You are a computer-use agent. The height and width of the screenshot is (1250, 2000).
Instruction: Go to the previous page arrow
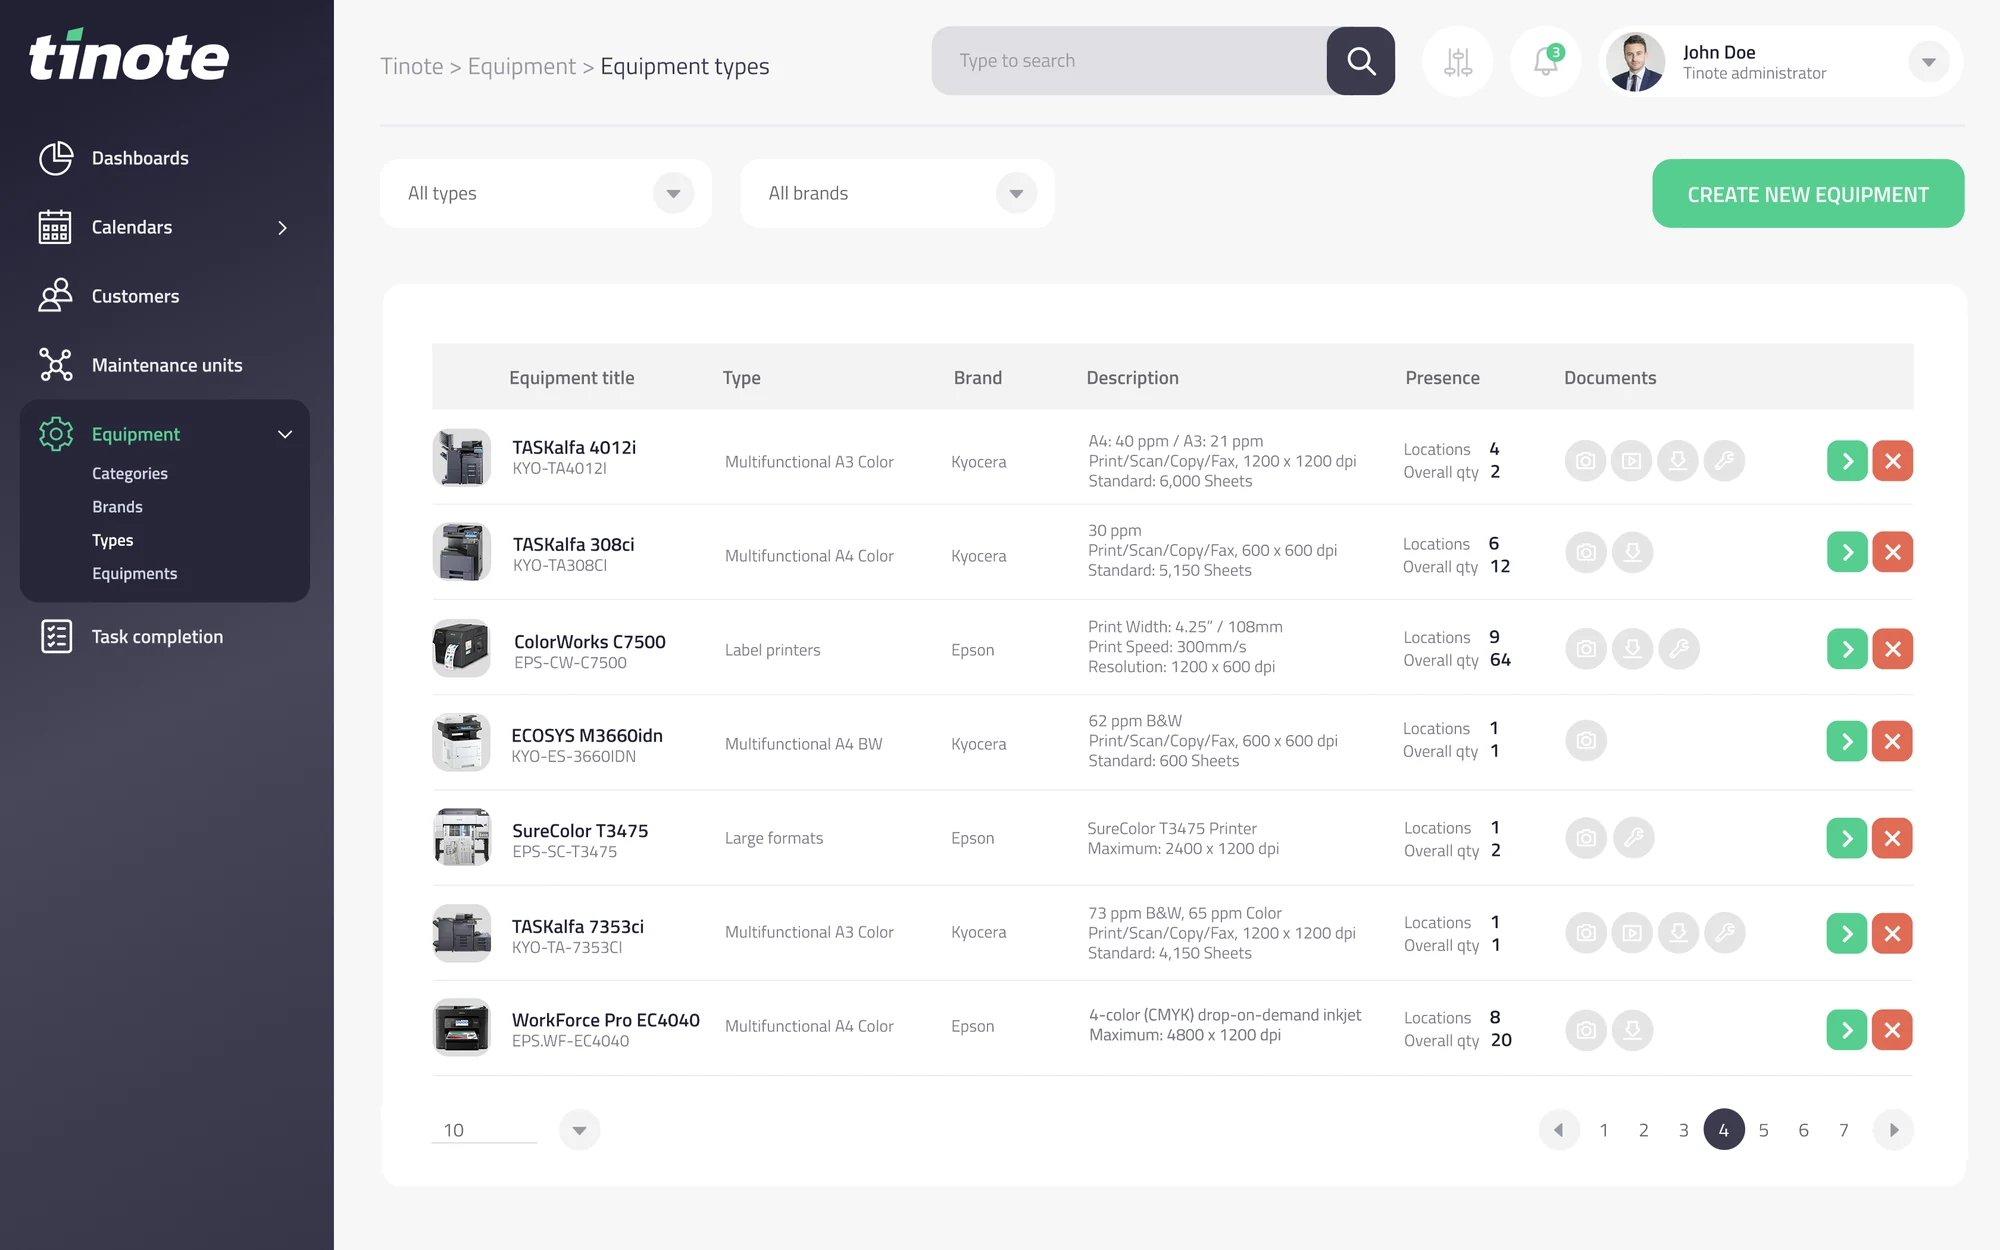click(1559, 1130)
